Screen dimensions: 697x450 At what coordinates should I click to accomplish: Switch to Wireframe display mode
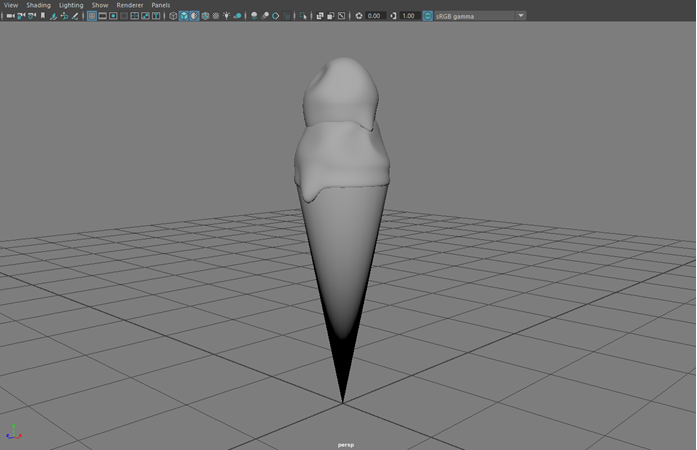[x=173, y=16]
